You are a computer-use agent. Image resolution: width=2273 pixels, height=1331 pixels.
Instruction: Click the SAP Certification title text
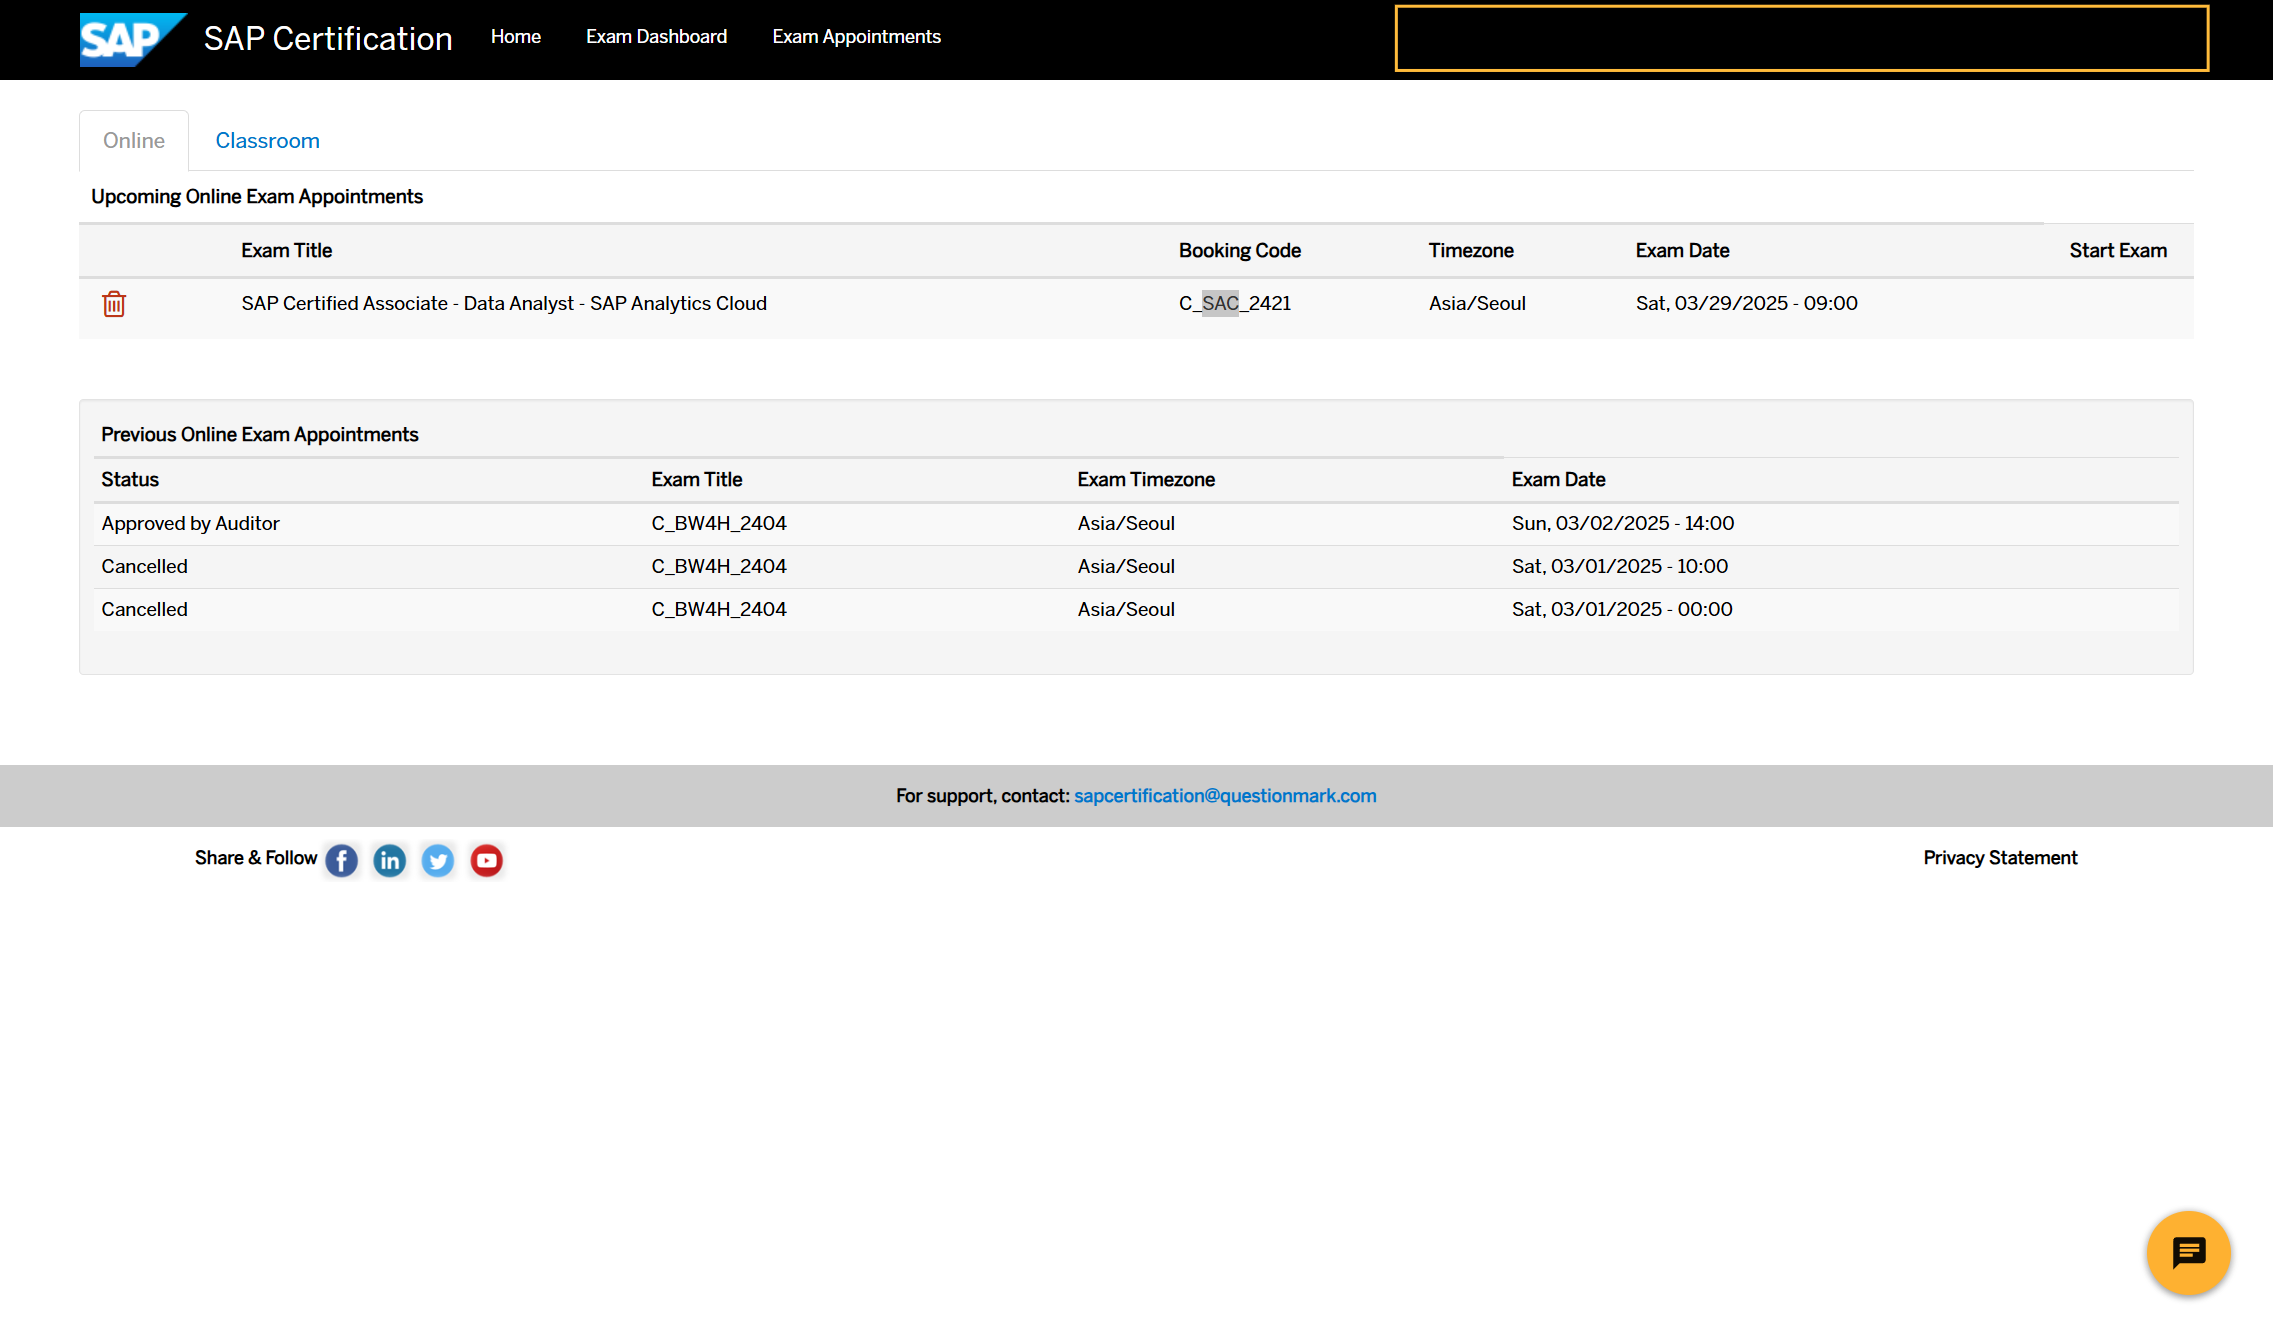[328, 38]
